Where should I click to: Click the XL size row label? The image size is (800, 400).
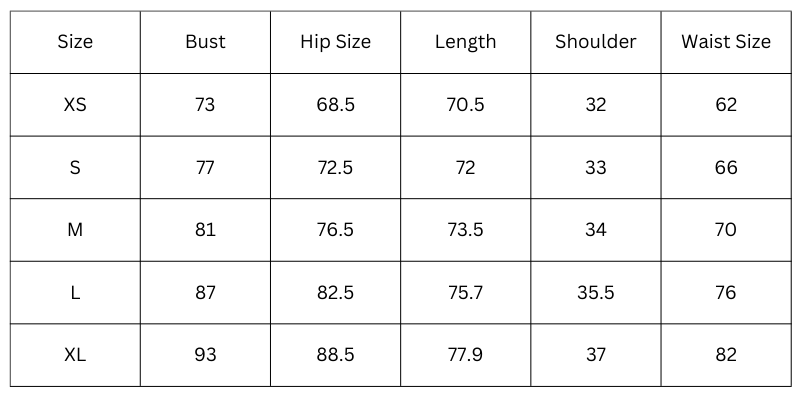click(75, 355)
